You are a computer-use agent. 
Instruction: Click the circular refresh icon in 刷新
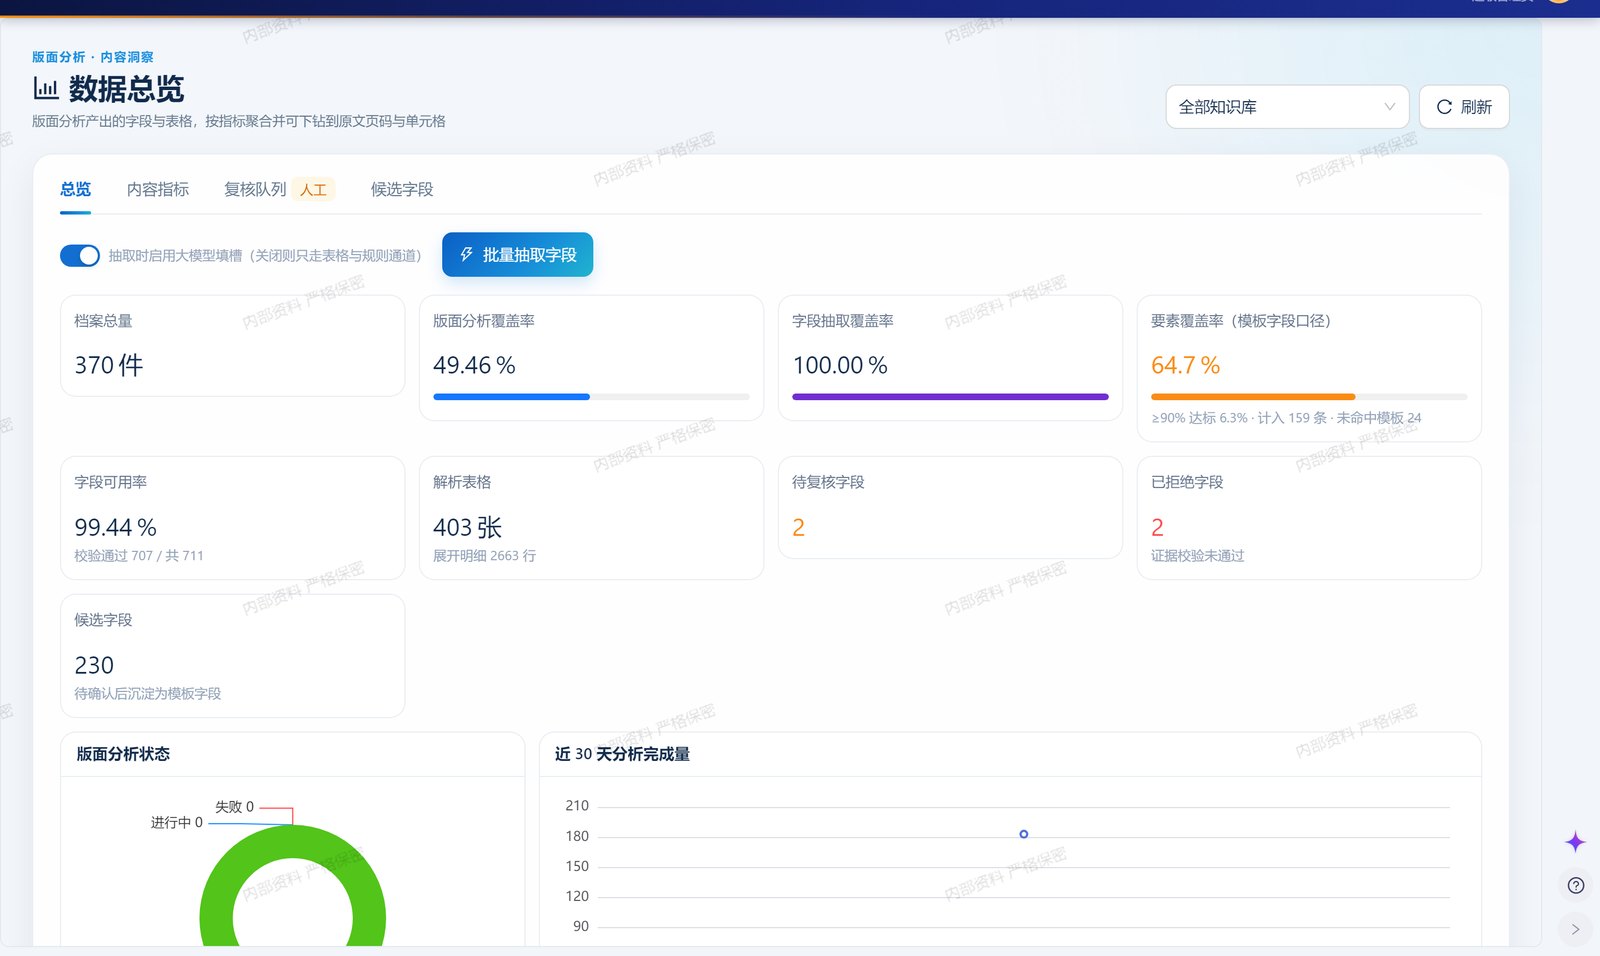pyautogui.click(x=1444, y=107)
